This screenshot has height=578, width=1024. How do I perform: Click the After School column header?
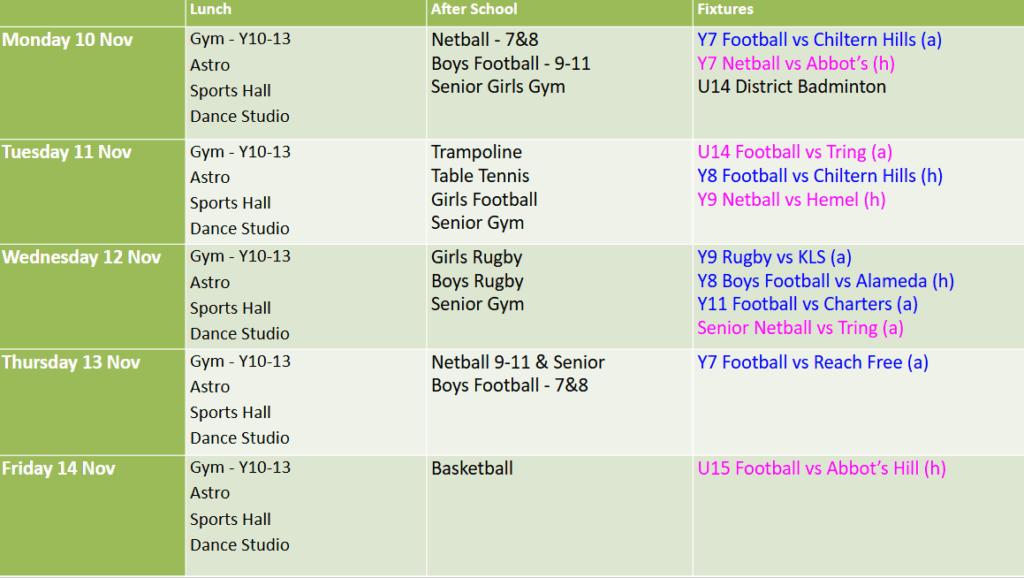[x=474, y=9]
